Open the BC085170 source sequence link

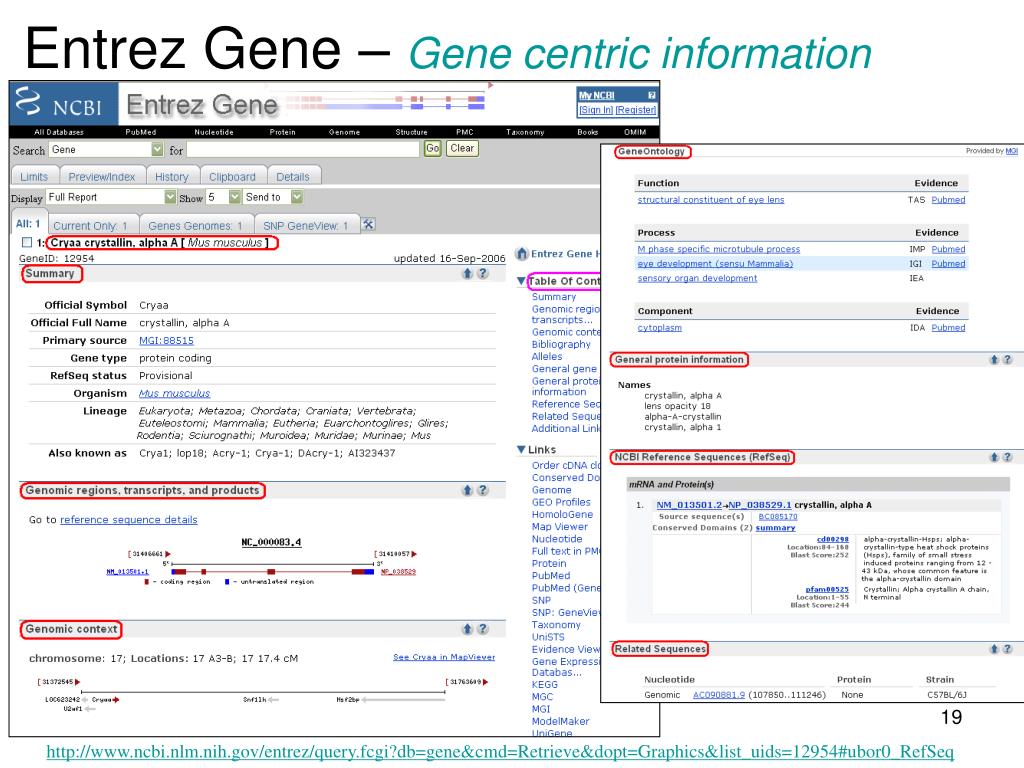point(778,517)
